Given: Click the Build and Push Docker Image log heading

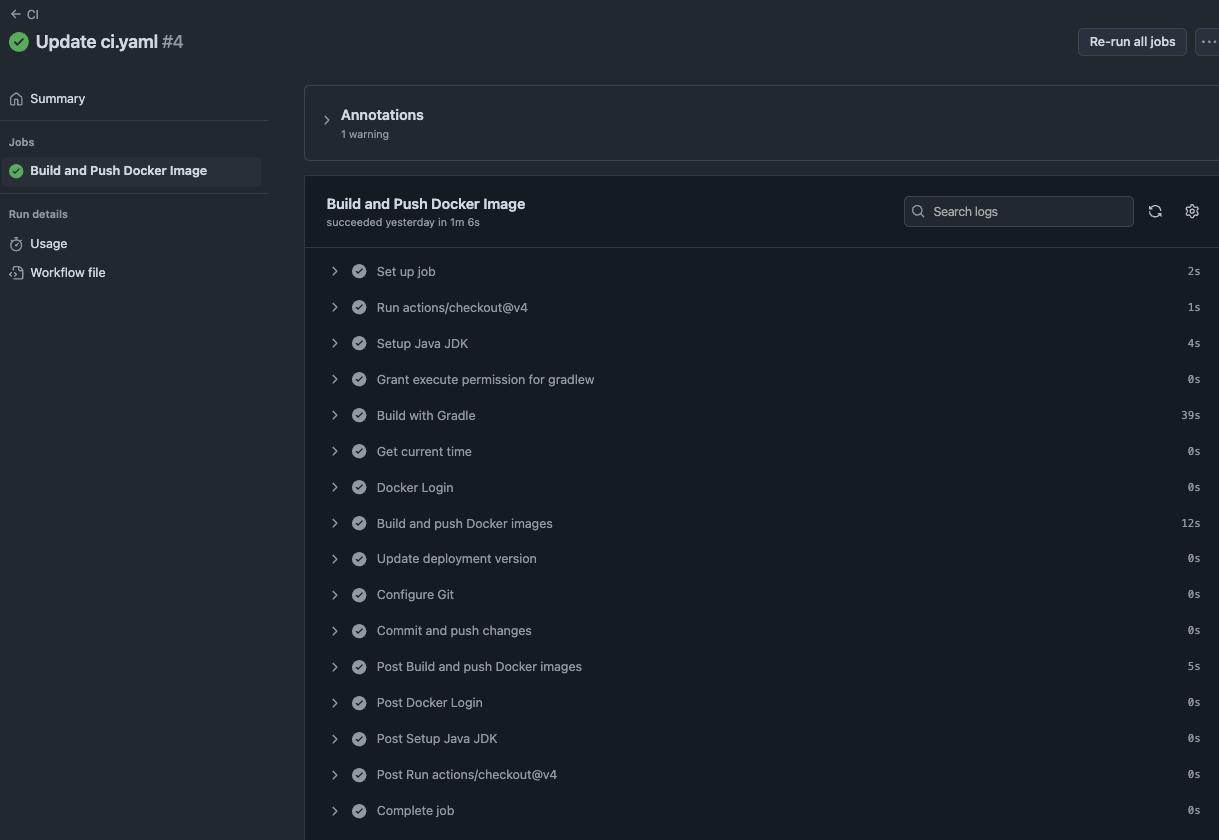Looking at the screenshot, I should click(x=426, y=203).
